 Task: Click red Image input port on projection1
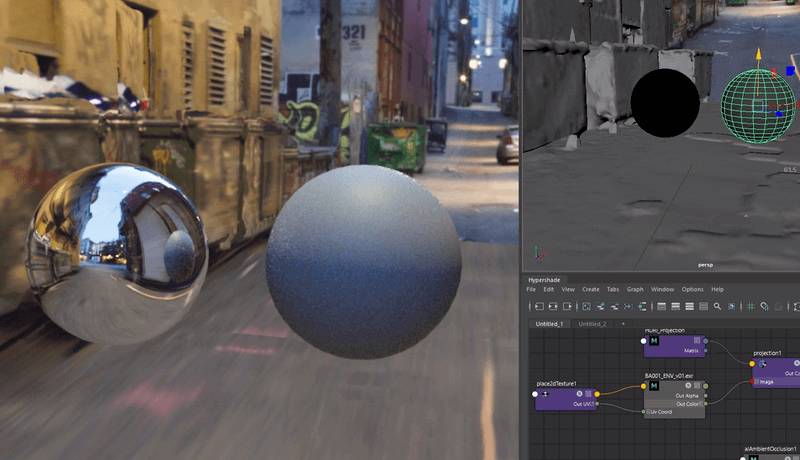point(752,381)
